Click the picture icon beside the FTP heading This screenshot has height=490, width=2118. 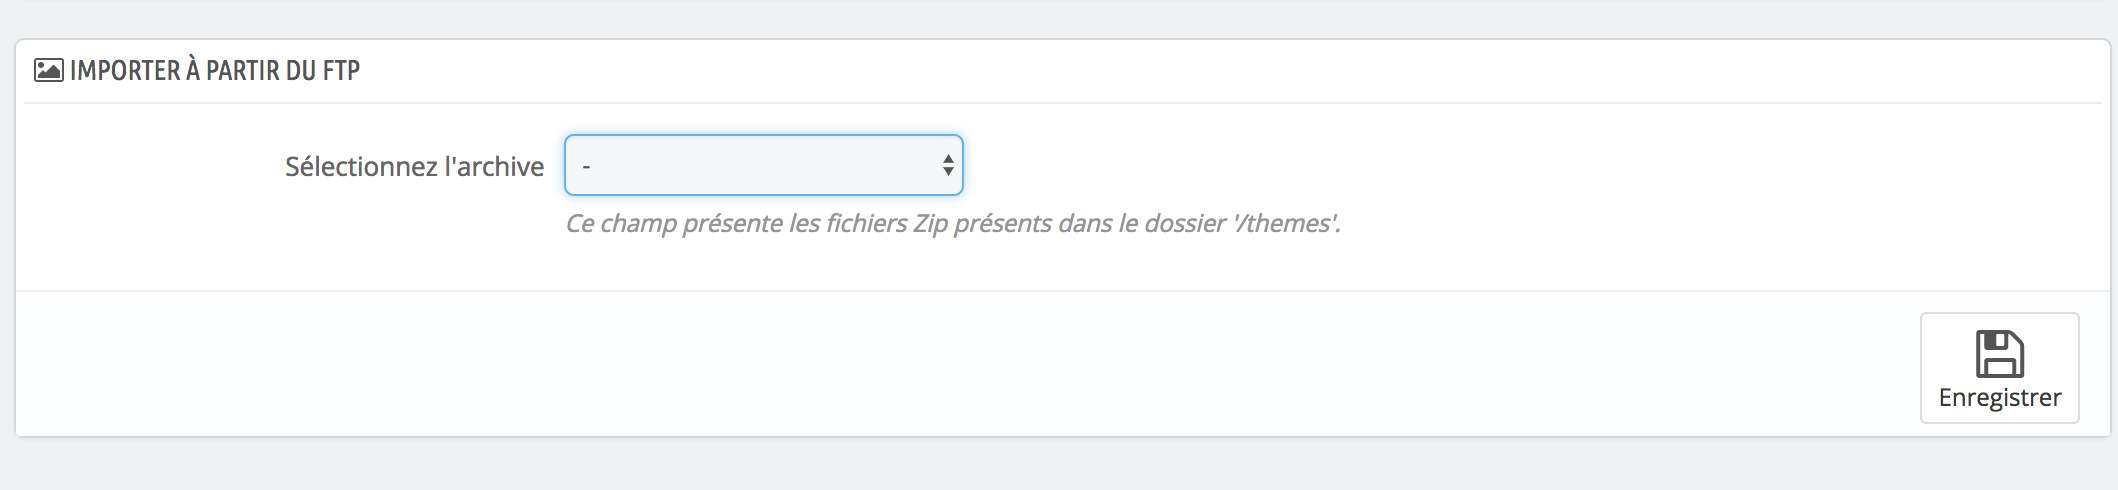pos(48,70)
